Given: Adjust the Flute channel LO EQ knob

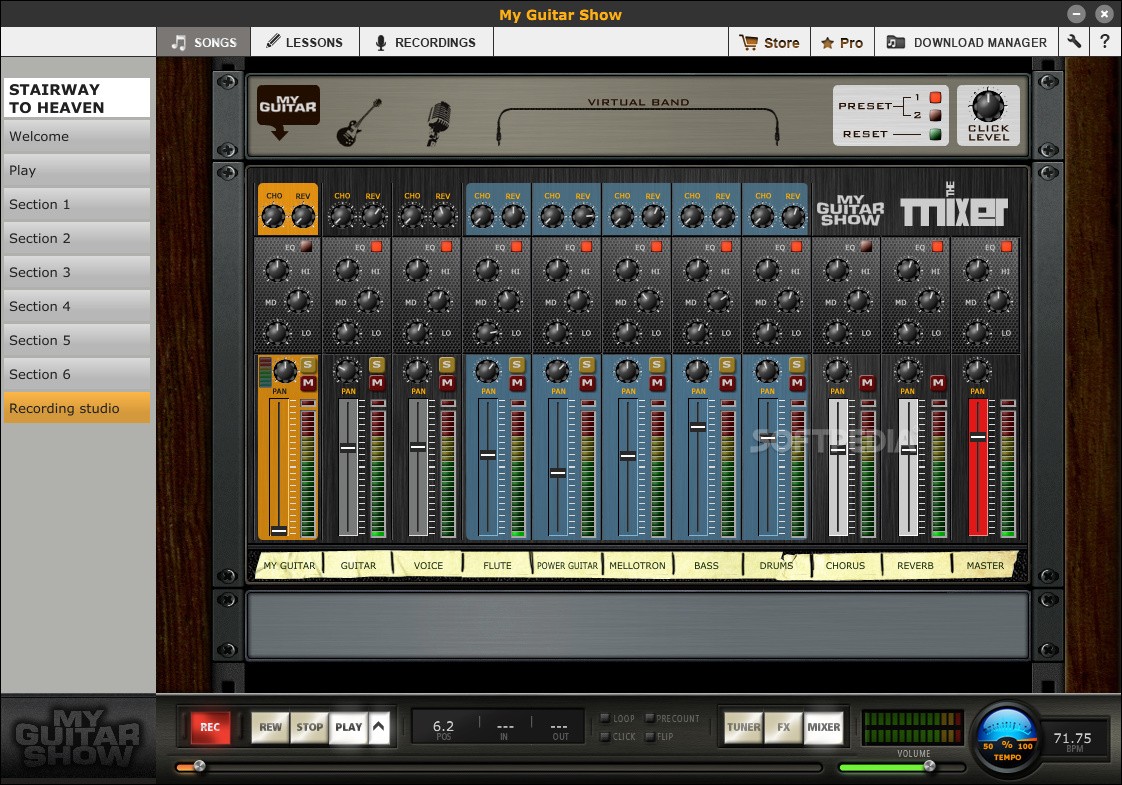Looking at the screenshot, I should [487, 332].
